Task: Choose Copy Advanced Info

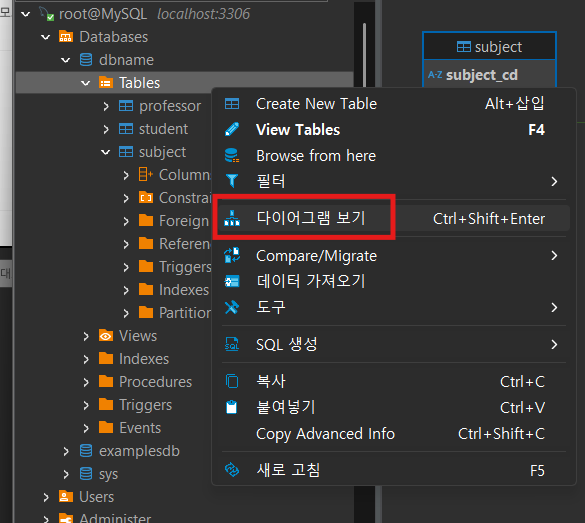Action: (x=394, y=433)
